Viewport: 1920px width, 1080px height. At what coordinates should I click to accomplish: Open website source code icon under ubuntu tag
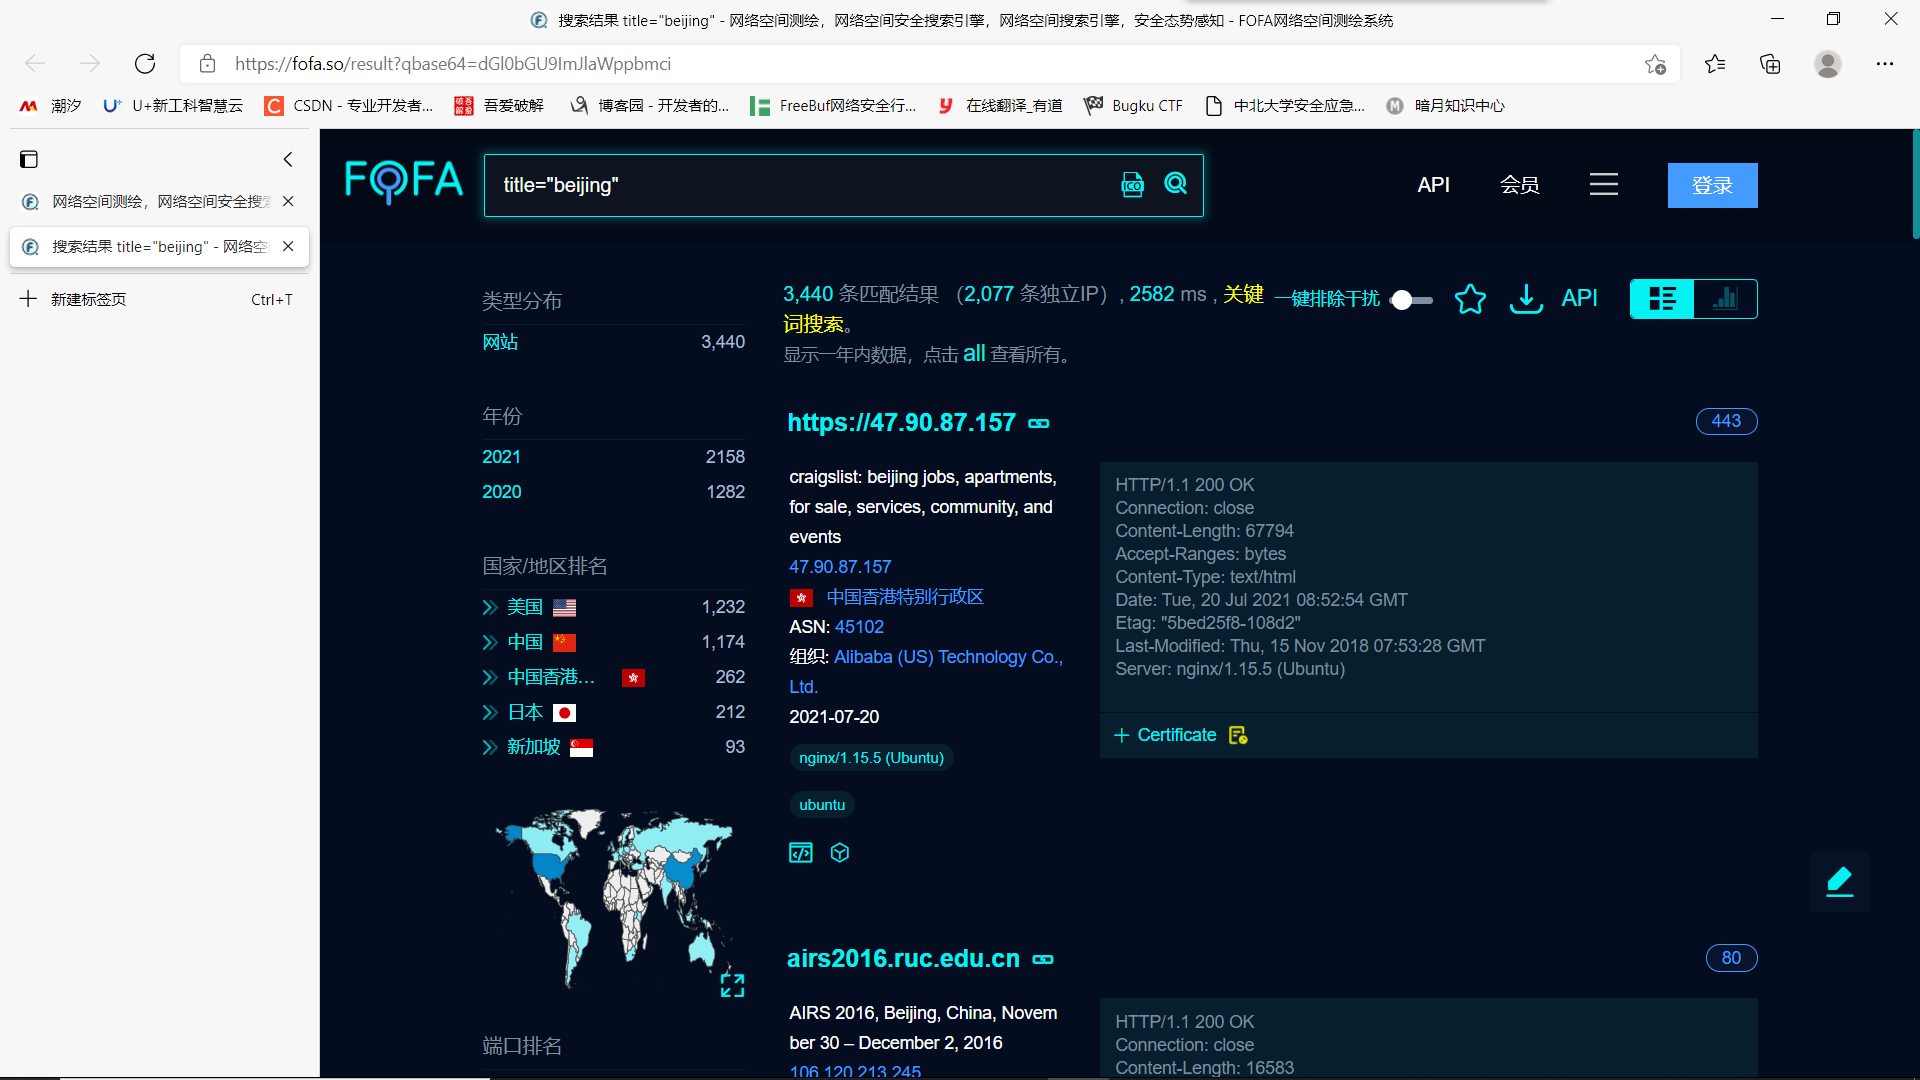(801, 853)
